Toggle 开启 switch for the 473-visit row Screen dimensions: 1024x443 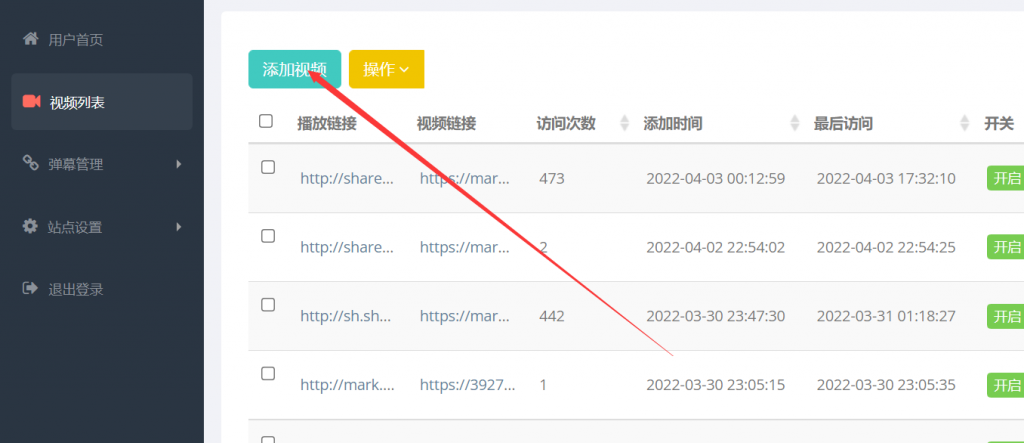point(1006,178)
